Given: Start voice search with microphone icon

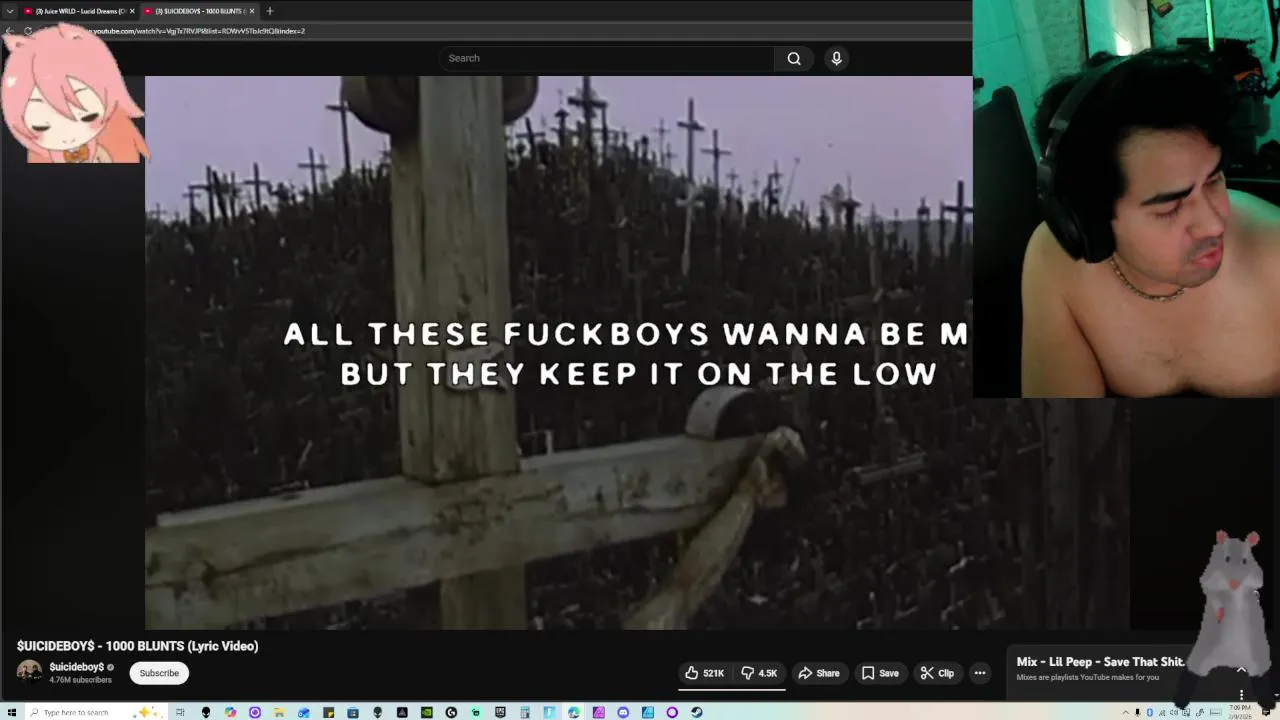Looking at the screenshot, I should (837, 58).
